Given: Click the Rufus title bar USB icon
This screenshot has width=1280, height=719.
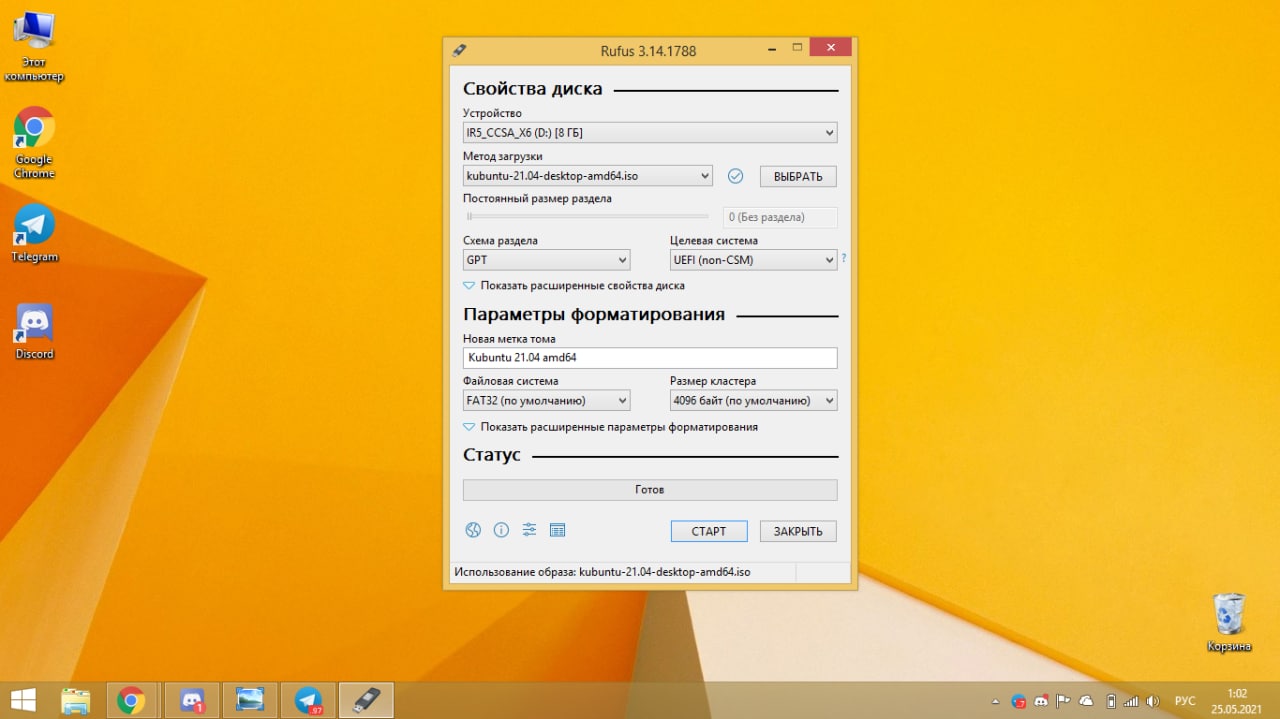Looking at the screenshot, I should click(x=459, y=50).
